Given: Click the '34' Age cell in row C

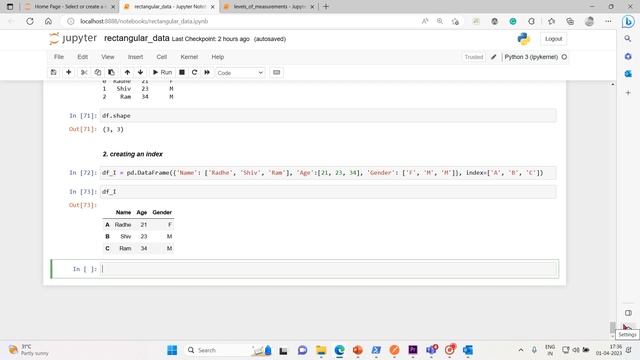Looking at the screenshot, I should (144, 248).
